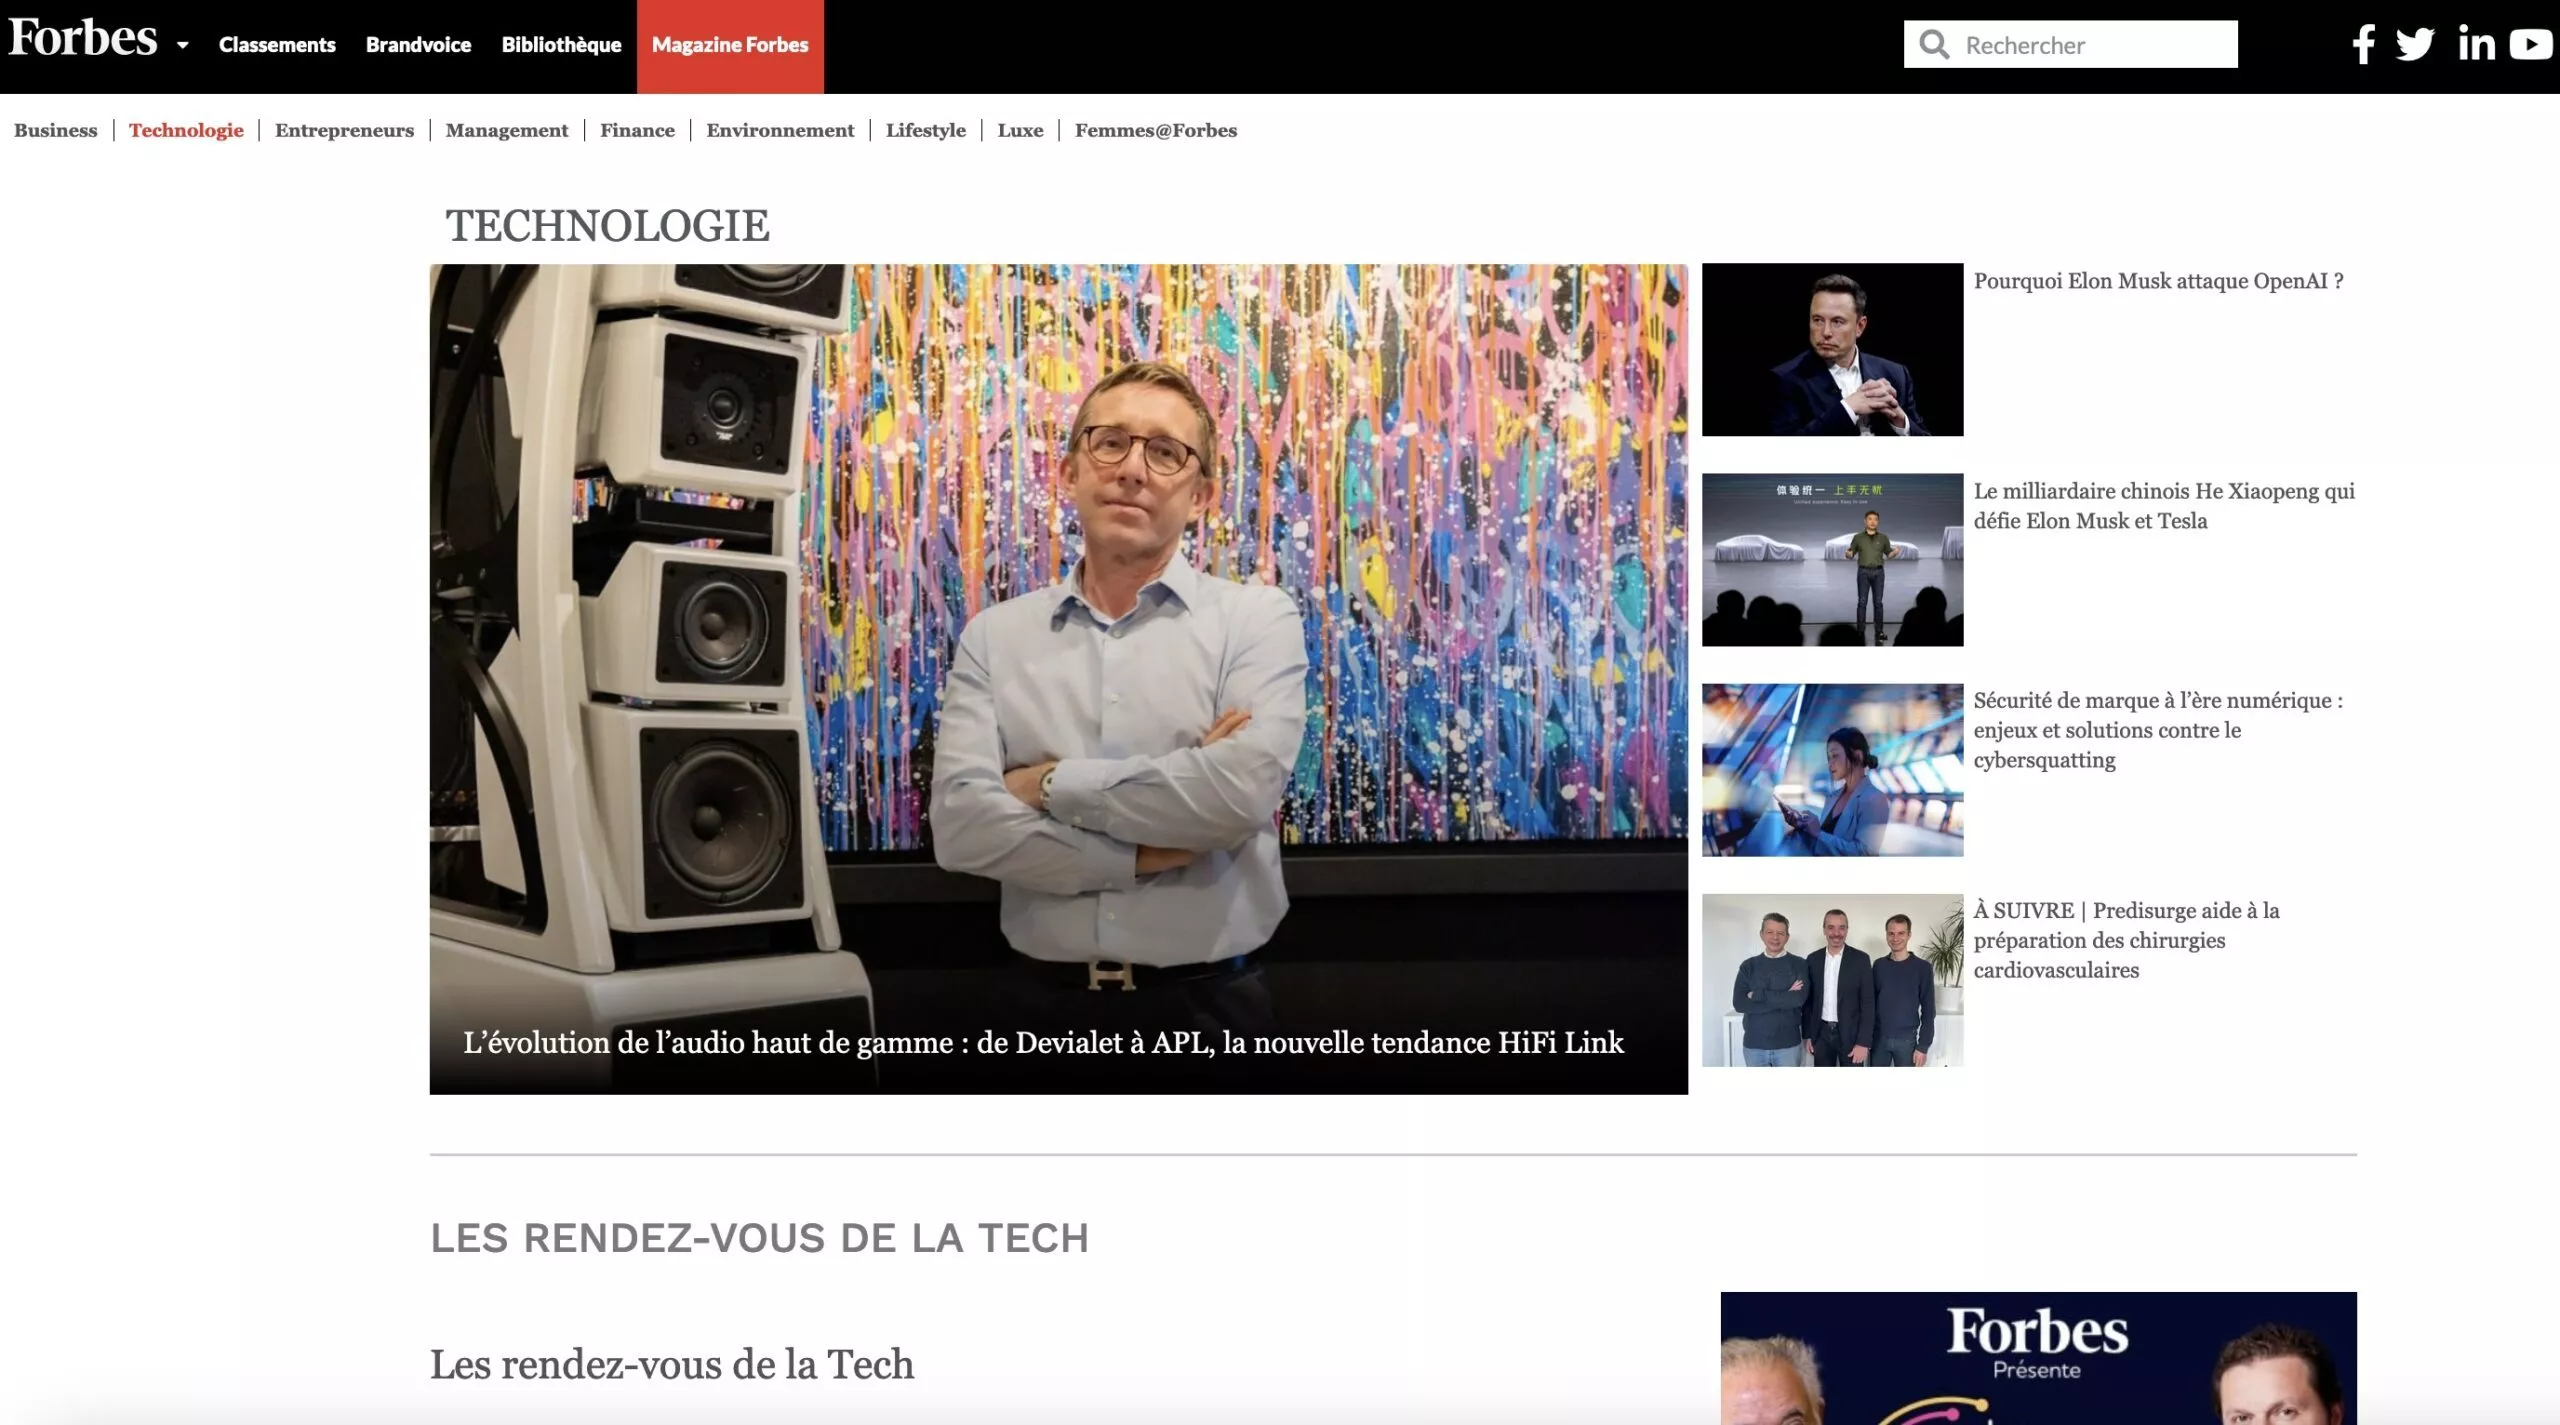
Task: Open the Forbes Twitter bird icon
Action: click(2415, 45)
